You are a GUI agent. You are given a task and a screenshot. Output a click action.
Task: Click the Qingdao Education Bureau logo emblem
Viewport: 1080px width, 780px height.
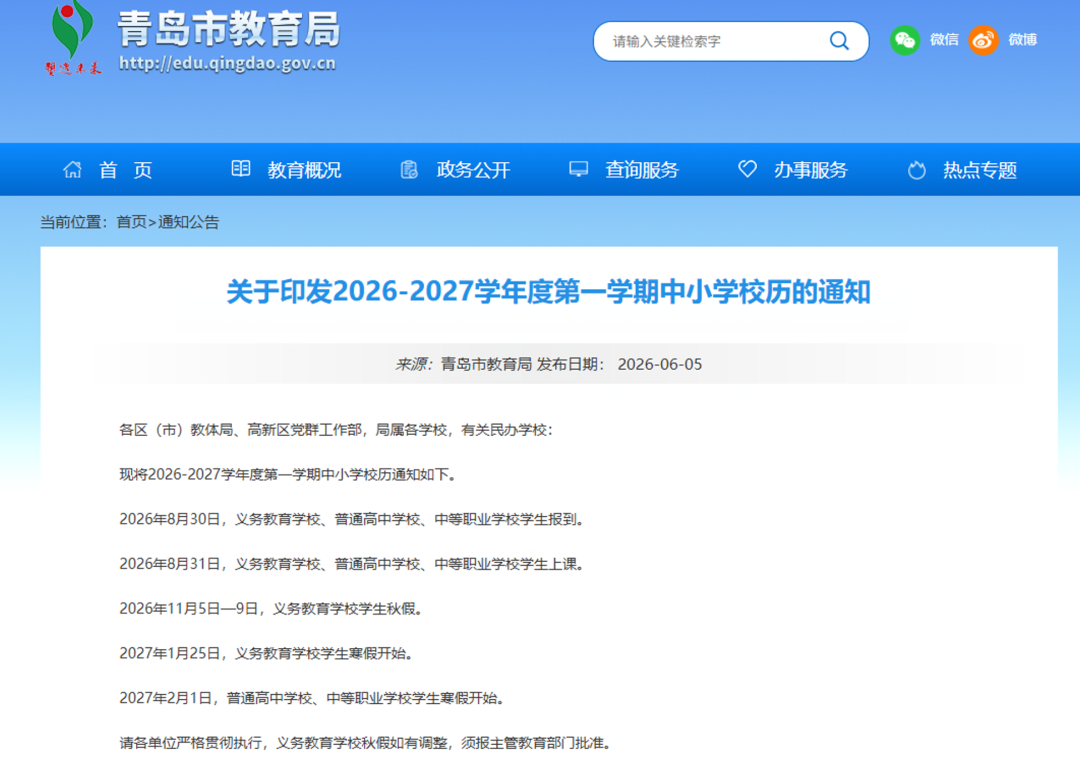73,38
